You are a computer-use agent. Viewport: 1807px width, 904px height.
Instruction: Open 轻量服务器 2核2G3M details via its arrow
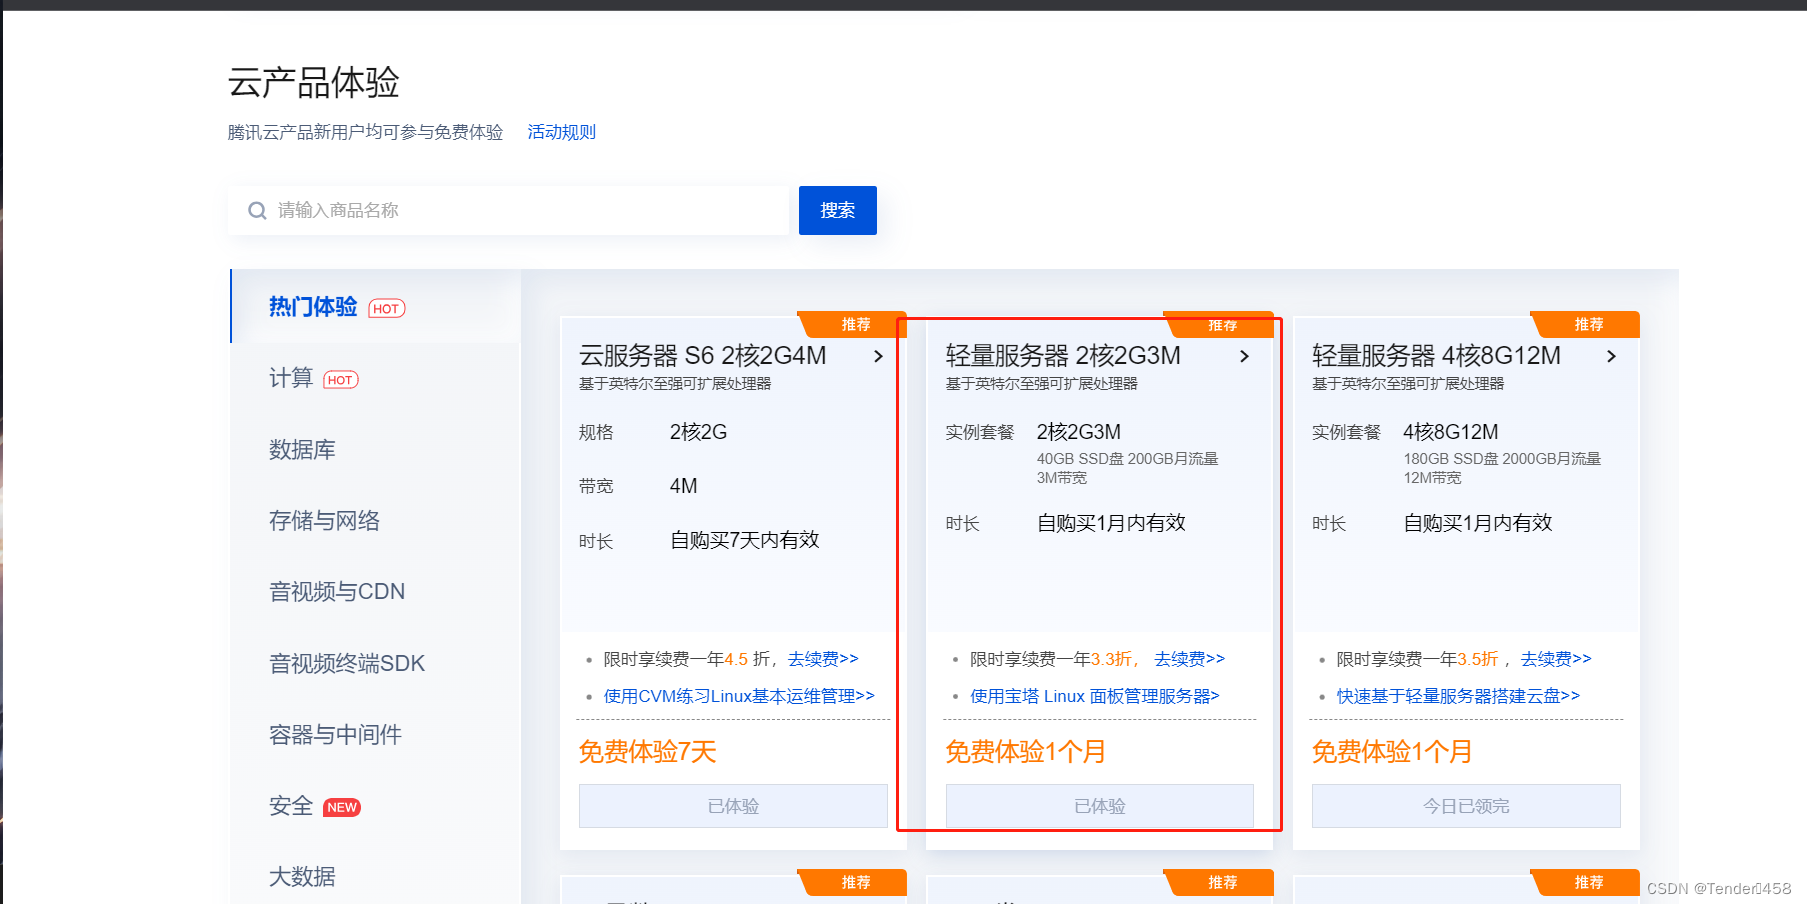pos(1245,356)
